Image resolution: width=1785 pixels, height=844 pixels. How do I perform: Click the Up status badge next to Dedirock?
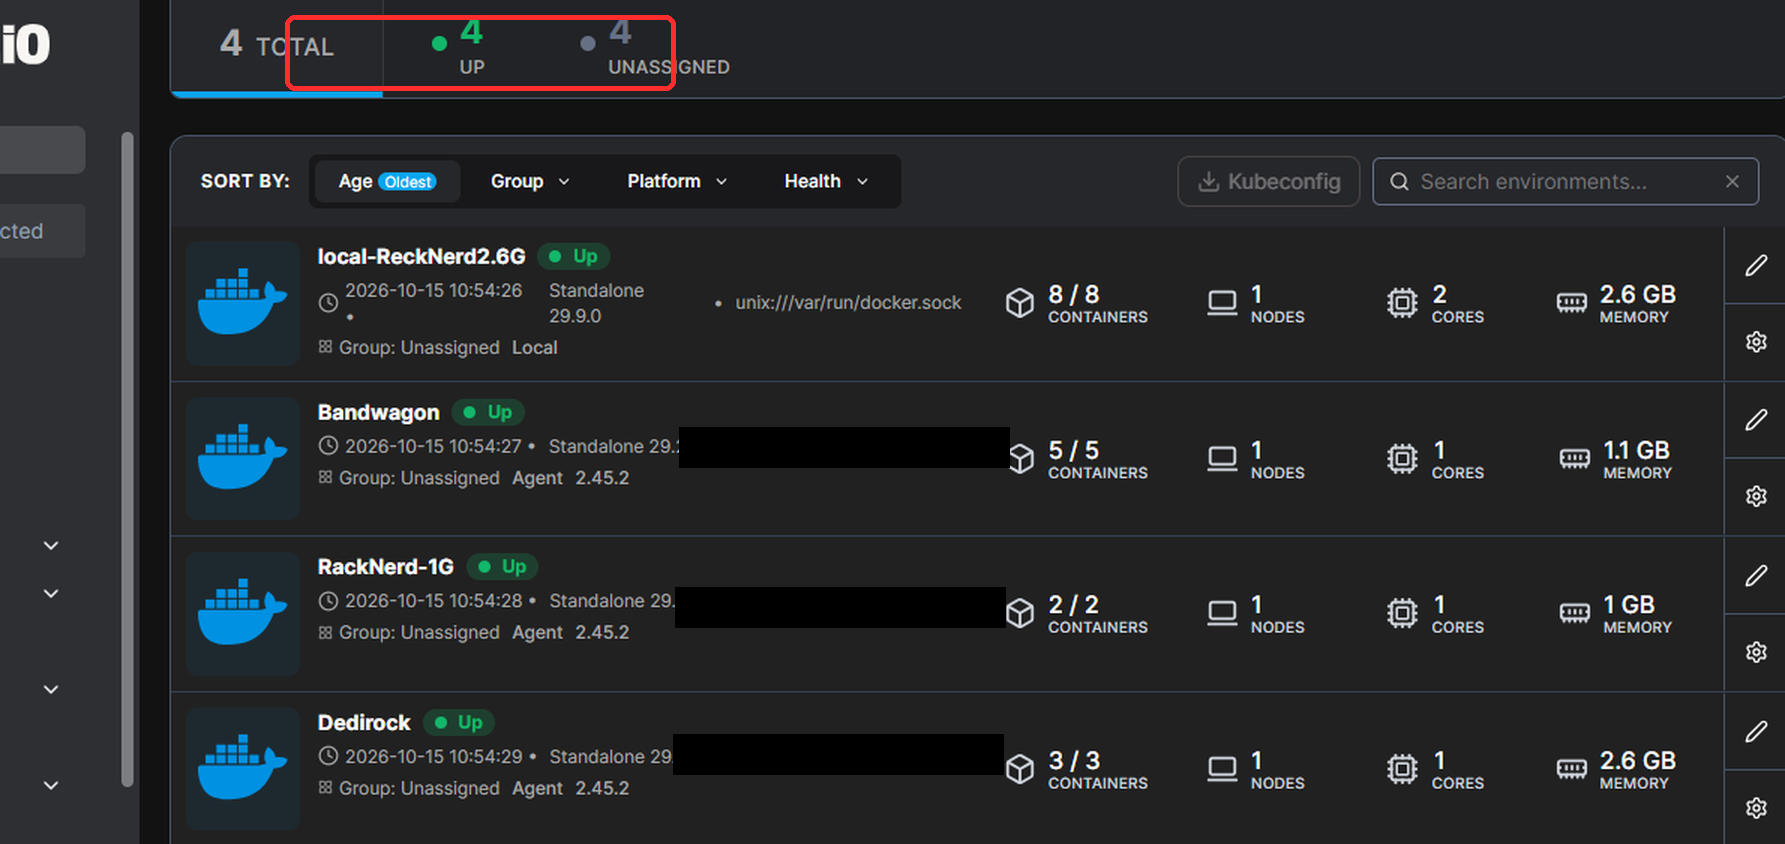[x=459, y=722]
